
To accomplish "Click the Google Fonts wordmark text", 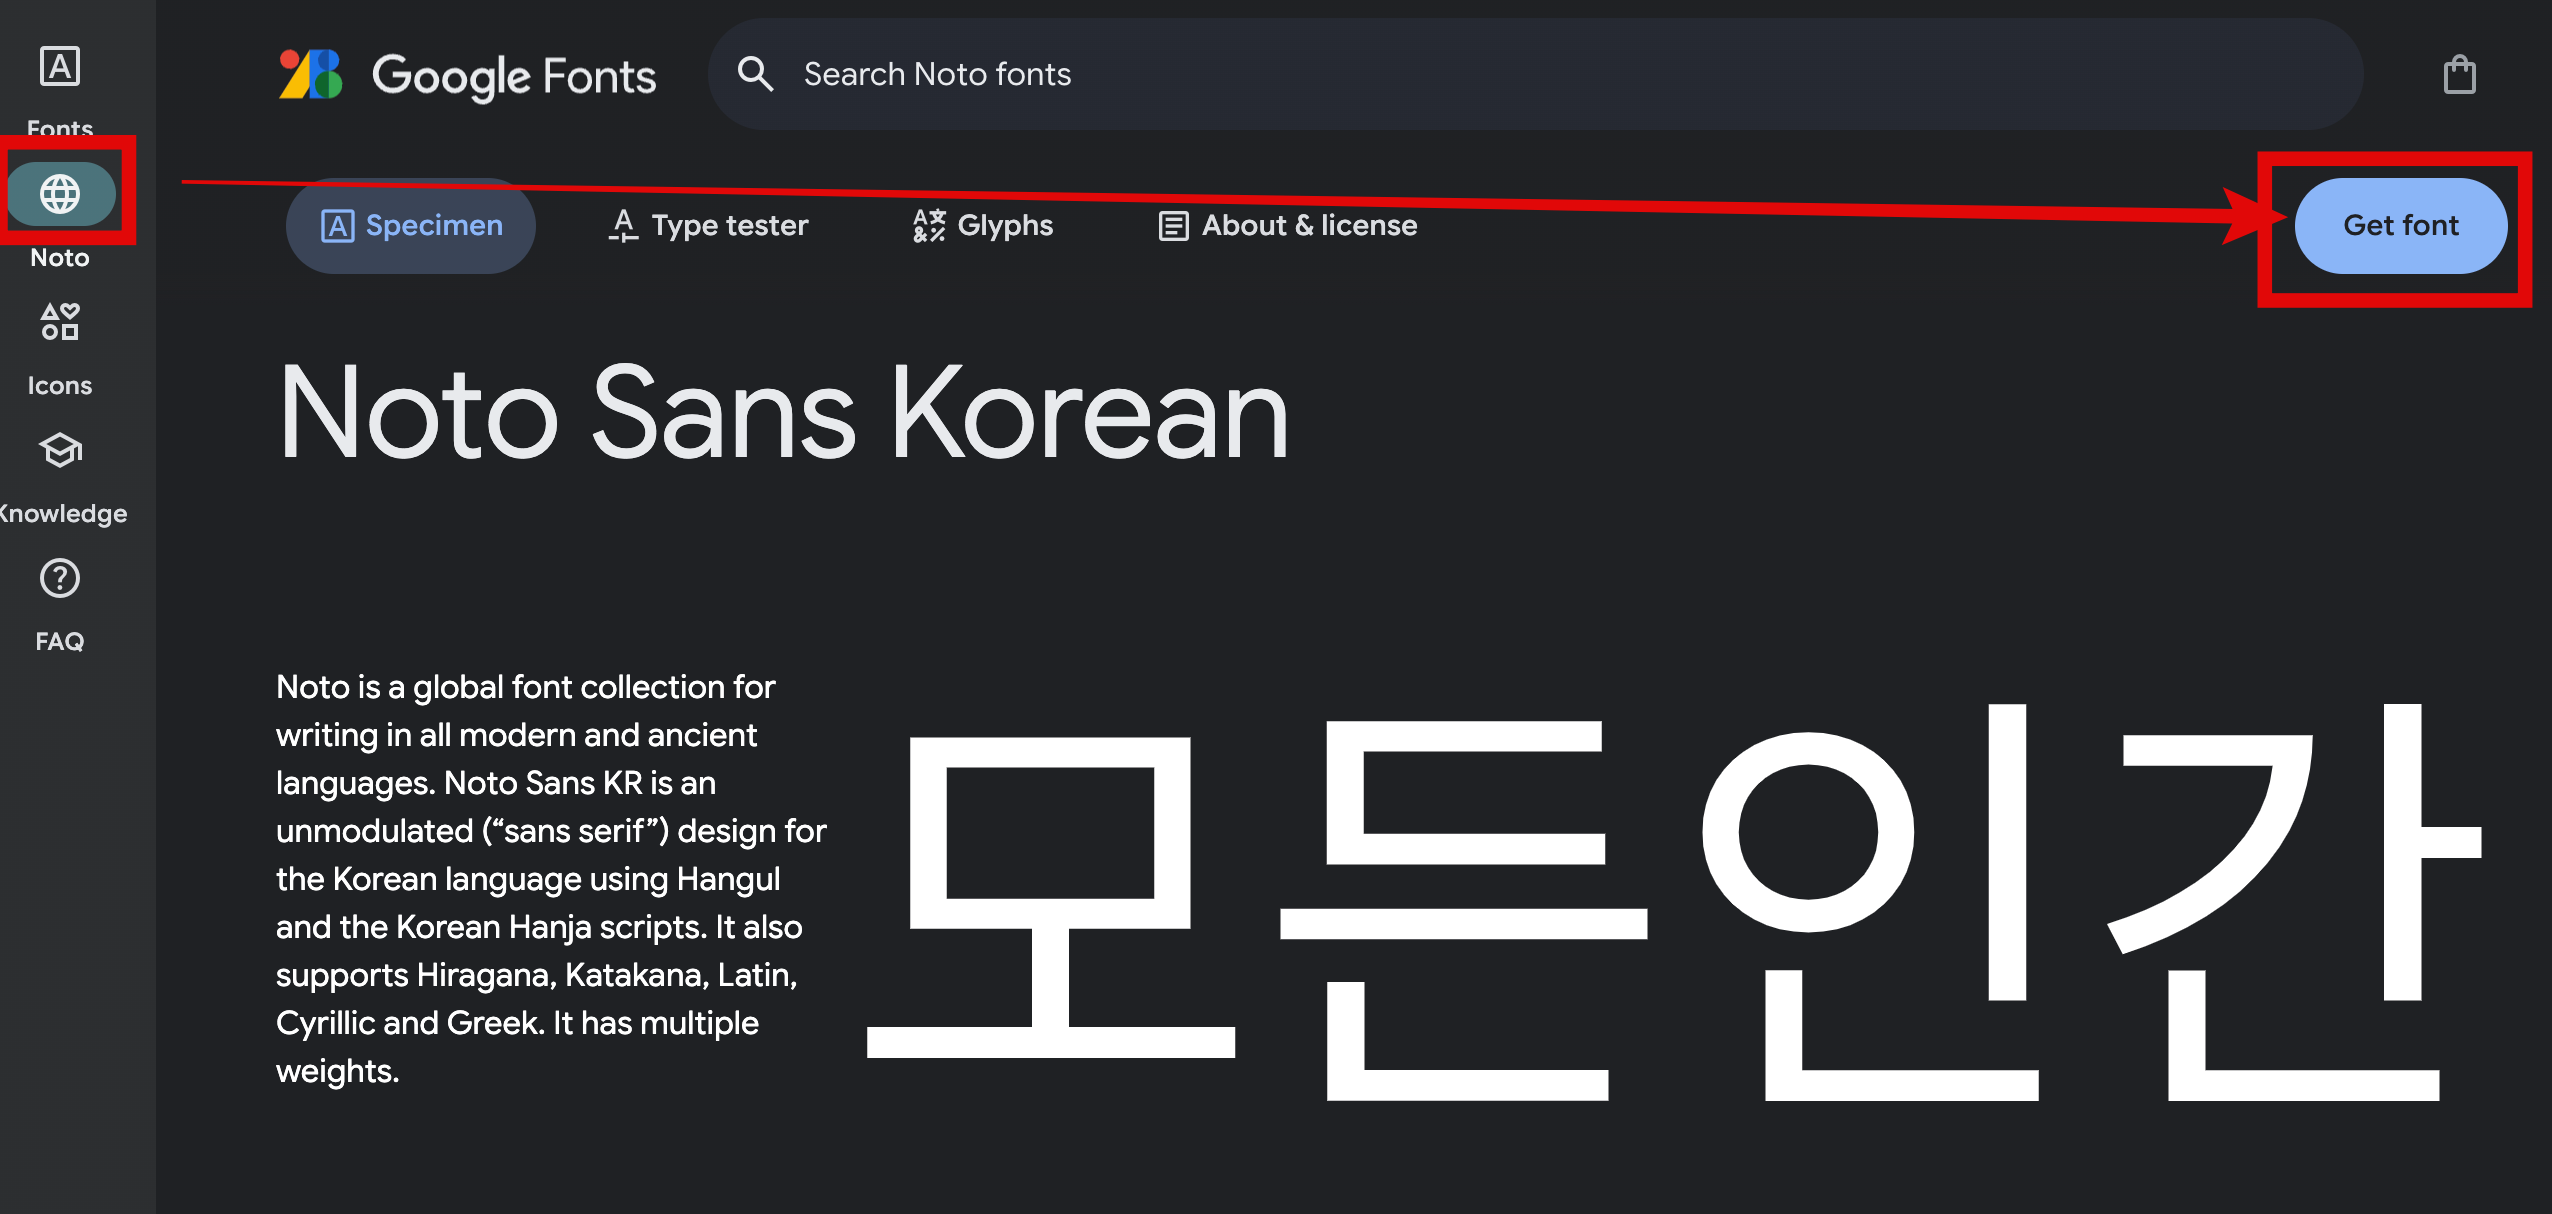I will point(514,76).
